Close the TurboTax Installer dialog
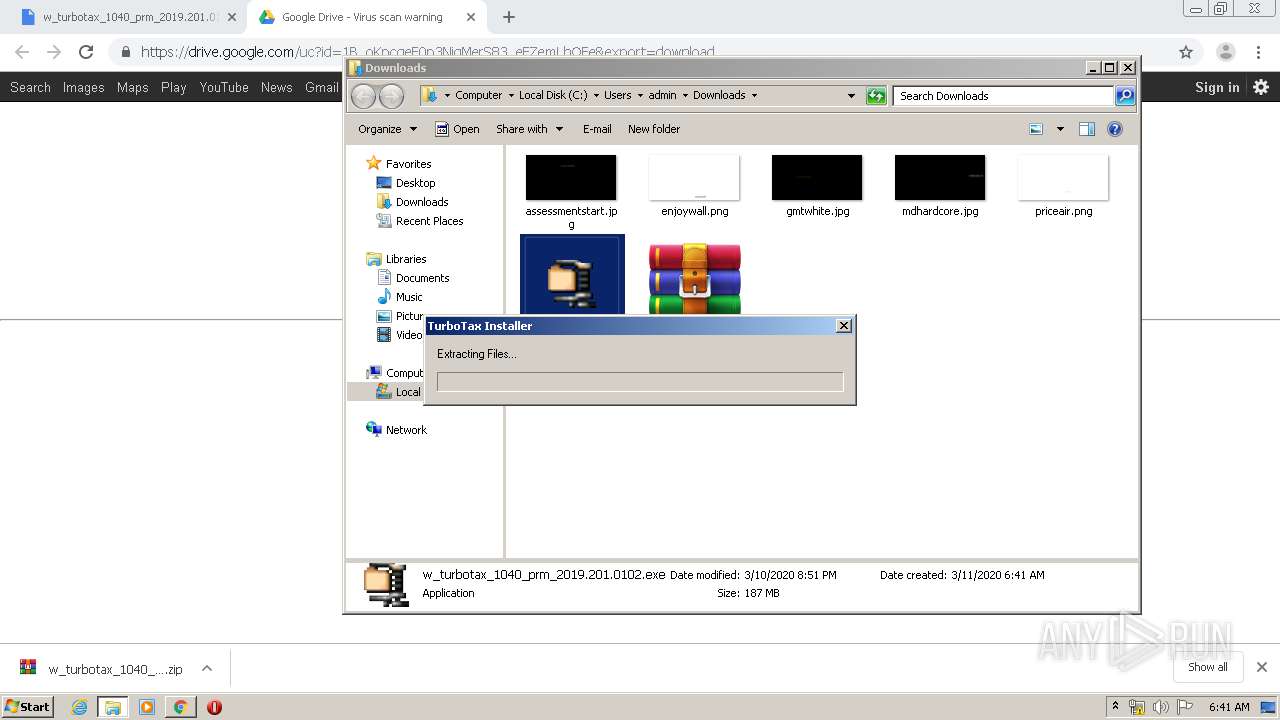1280x720 pixels. click(x=844, y=326)
